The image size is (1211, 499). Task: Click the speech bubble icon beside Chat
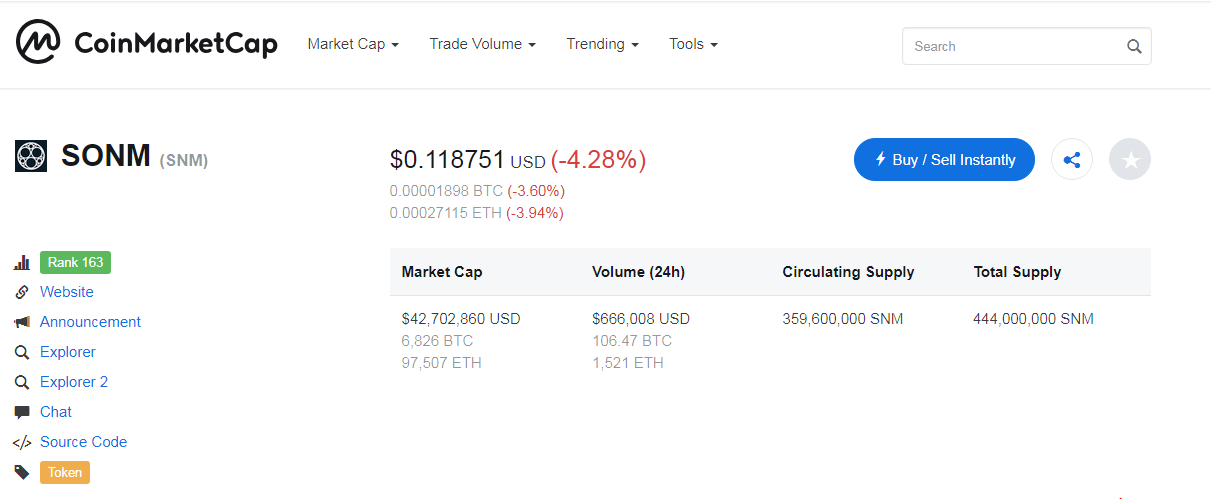21,412
